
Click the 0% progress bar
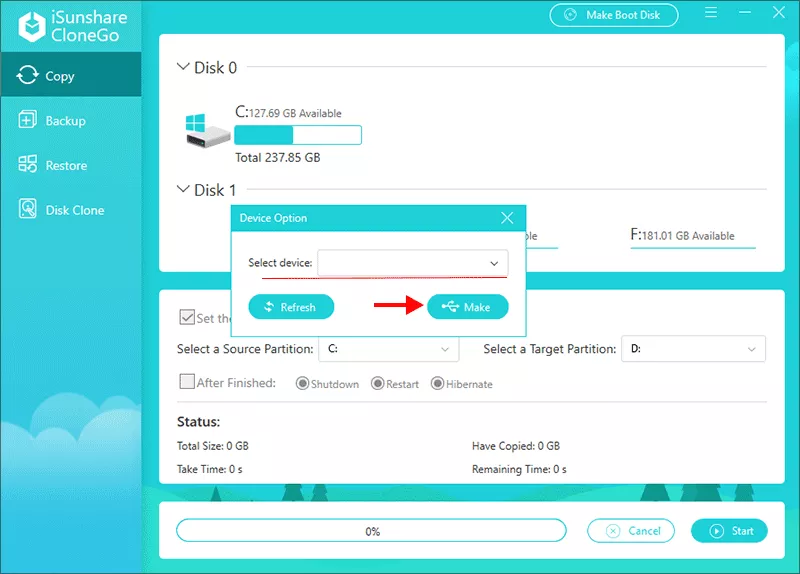point(371,531)
